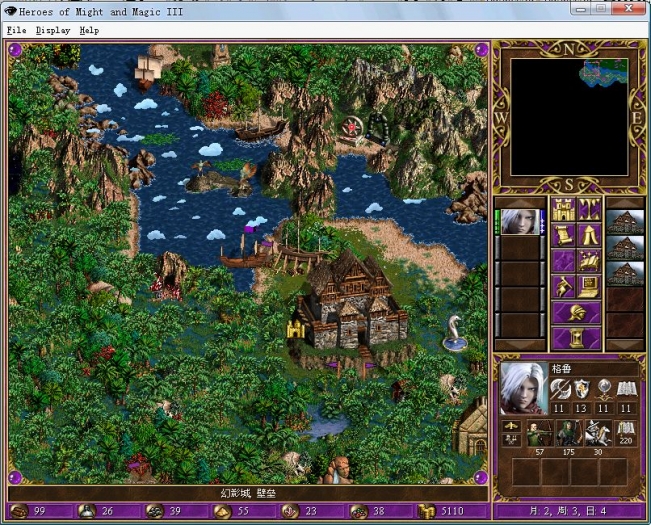Click the sulfur resource icon showing 55
651x525 pixels.
pyautogui.click(x=223, y=511)
